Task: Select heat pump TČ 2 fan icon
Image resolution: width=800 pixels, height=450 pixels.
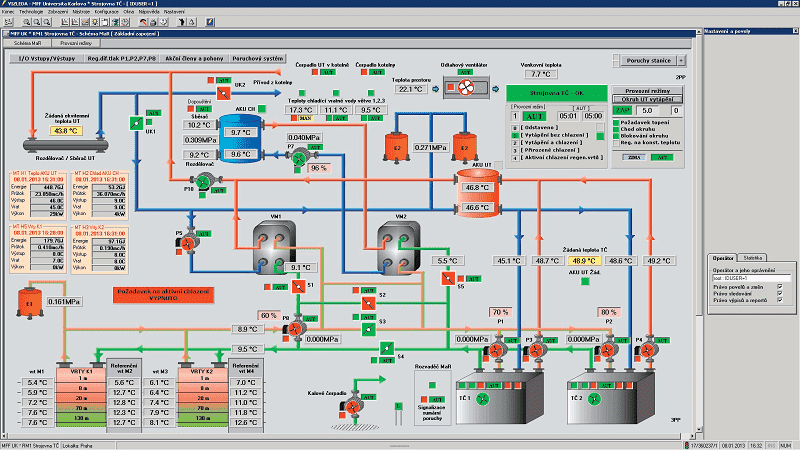Action: tap(594, 399)
